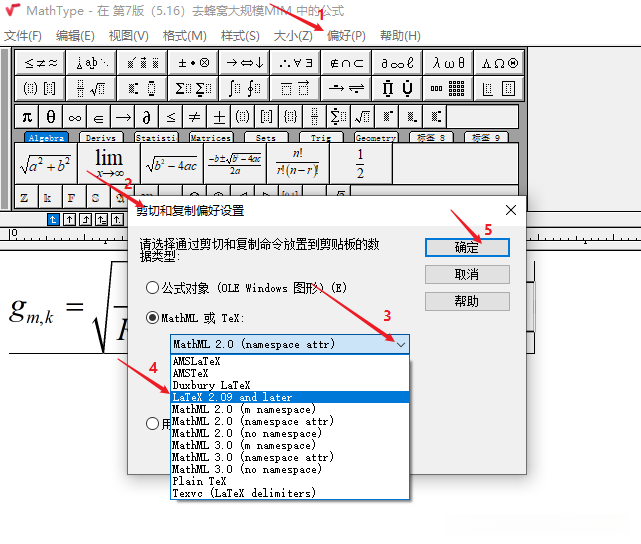Screen dimensions: 641x544
Task: Open the uppercase Greek palette (ΛΩ)
Action: pyautogui.click(x=499, y=63)
